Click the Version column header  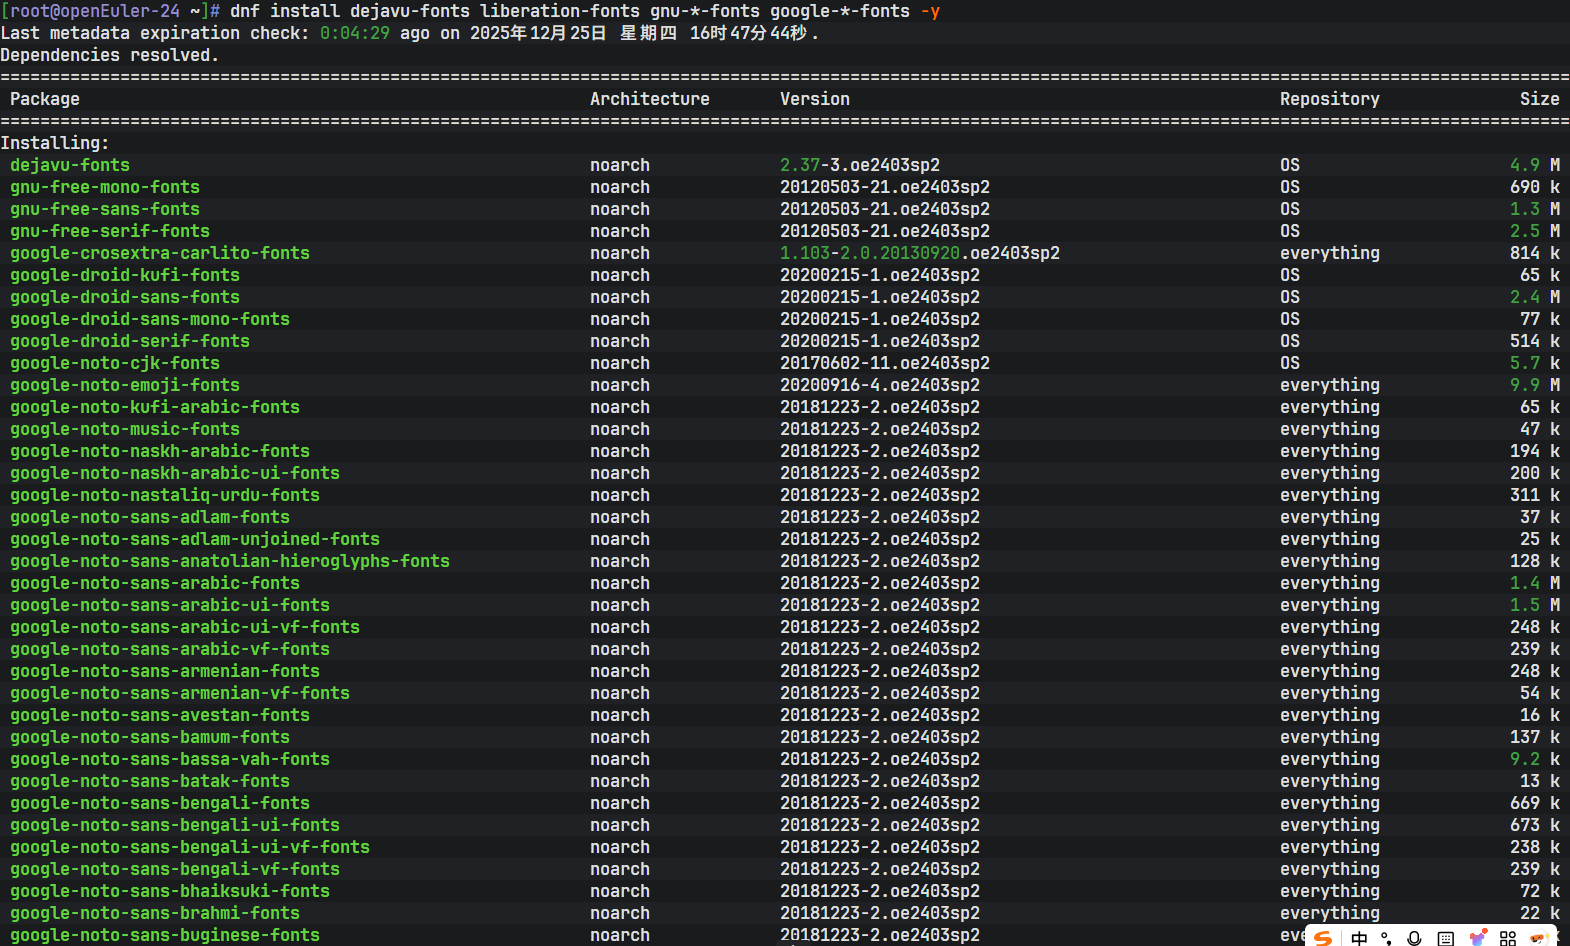[815, 99]
